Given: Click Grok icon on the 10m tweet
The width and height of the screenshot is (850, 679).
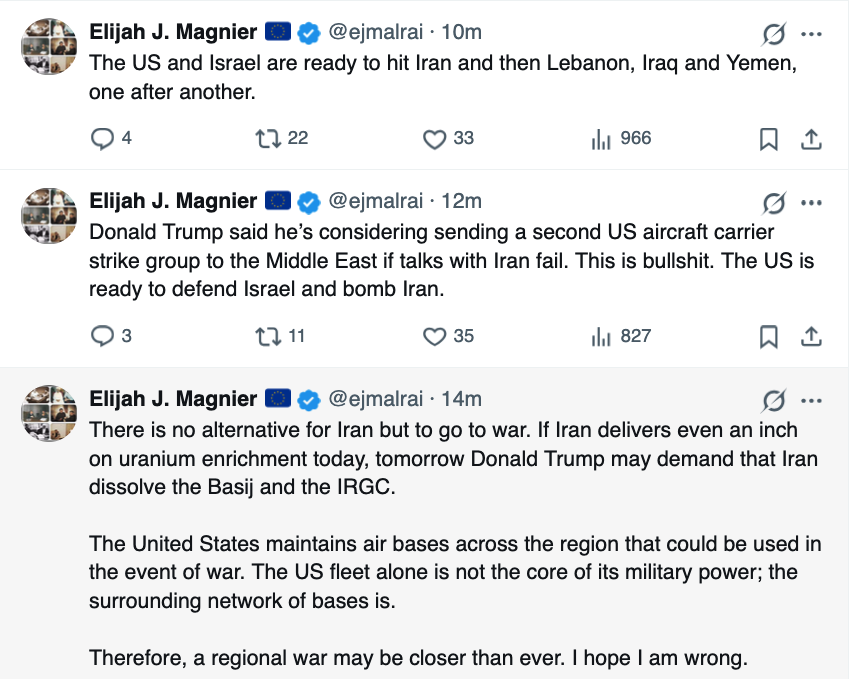Looking at the screenshot, I should tap(774, 34).
